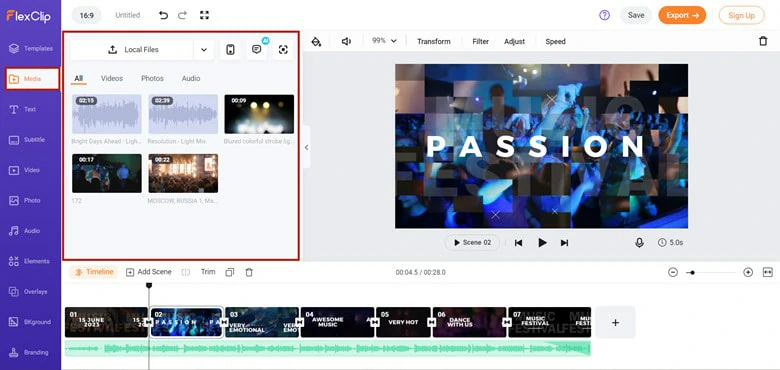Expand the Local Files upload dropdown arrow
This screenshot has height=370, width=780.
(204, 50)
